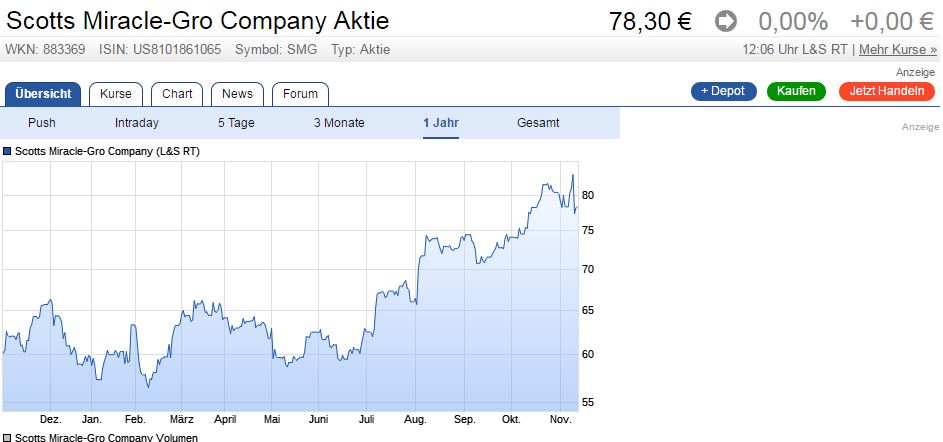Viewport: 943px width, 442px height.
Task: Switch to the Chart tab
Action: [177, 94]
